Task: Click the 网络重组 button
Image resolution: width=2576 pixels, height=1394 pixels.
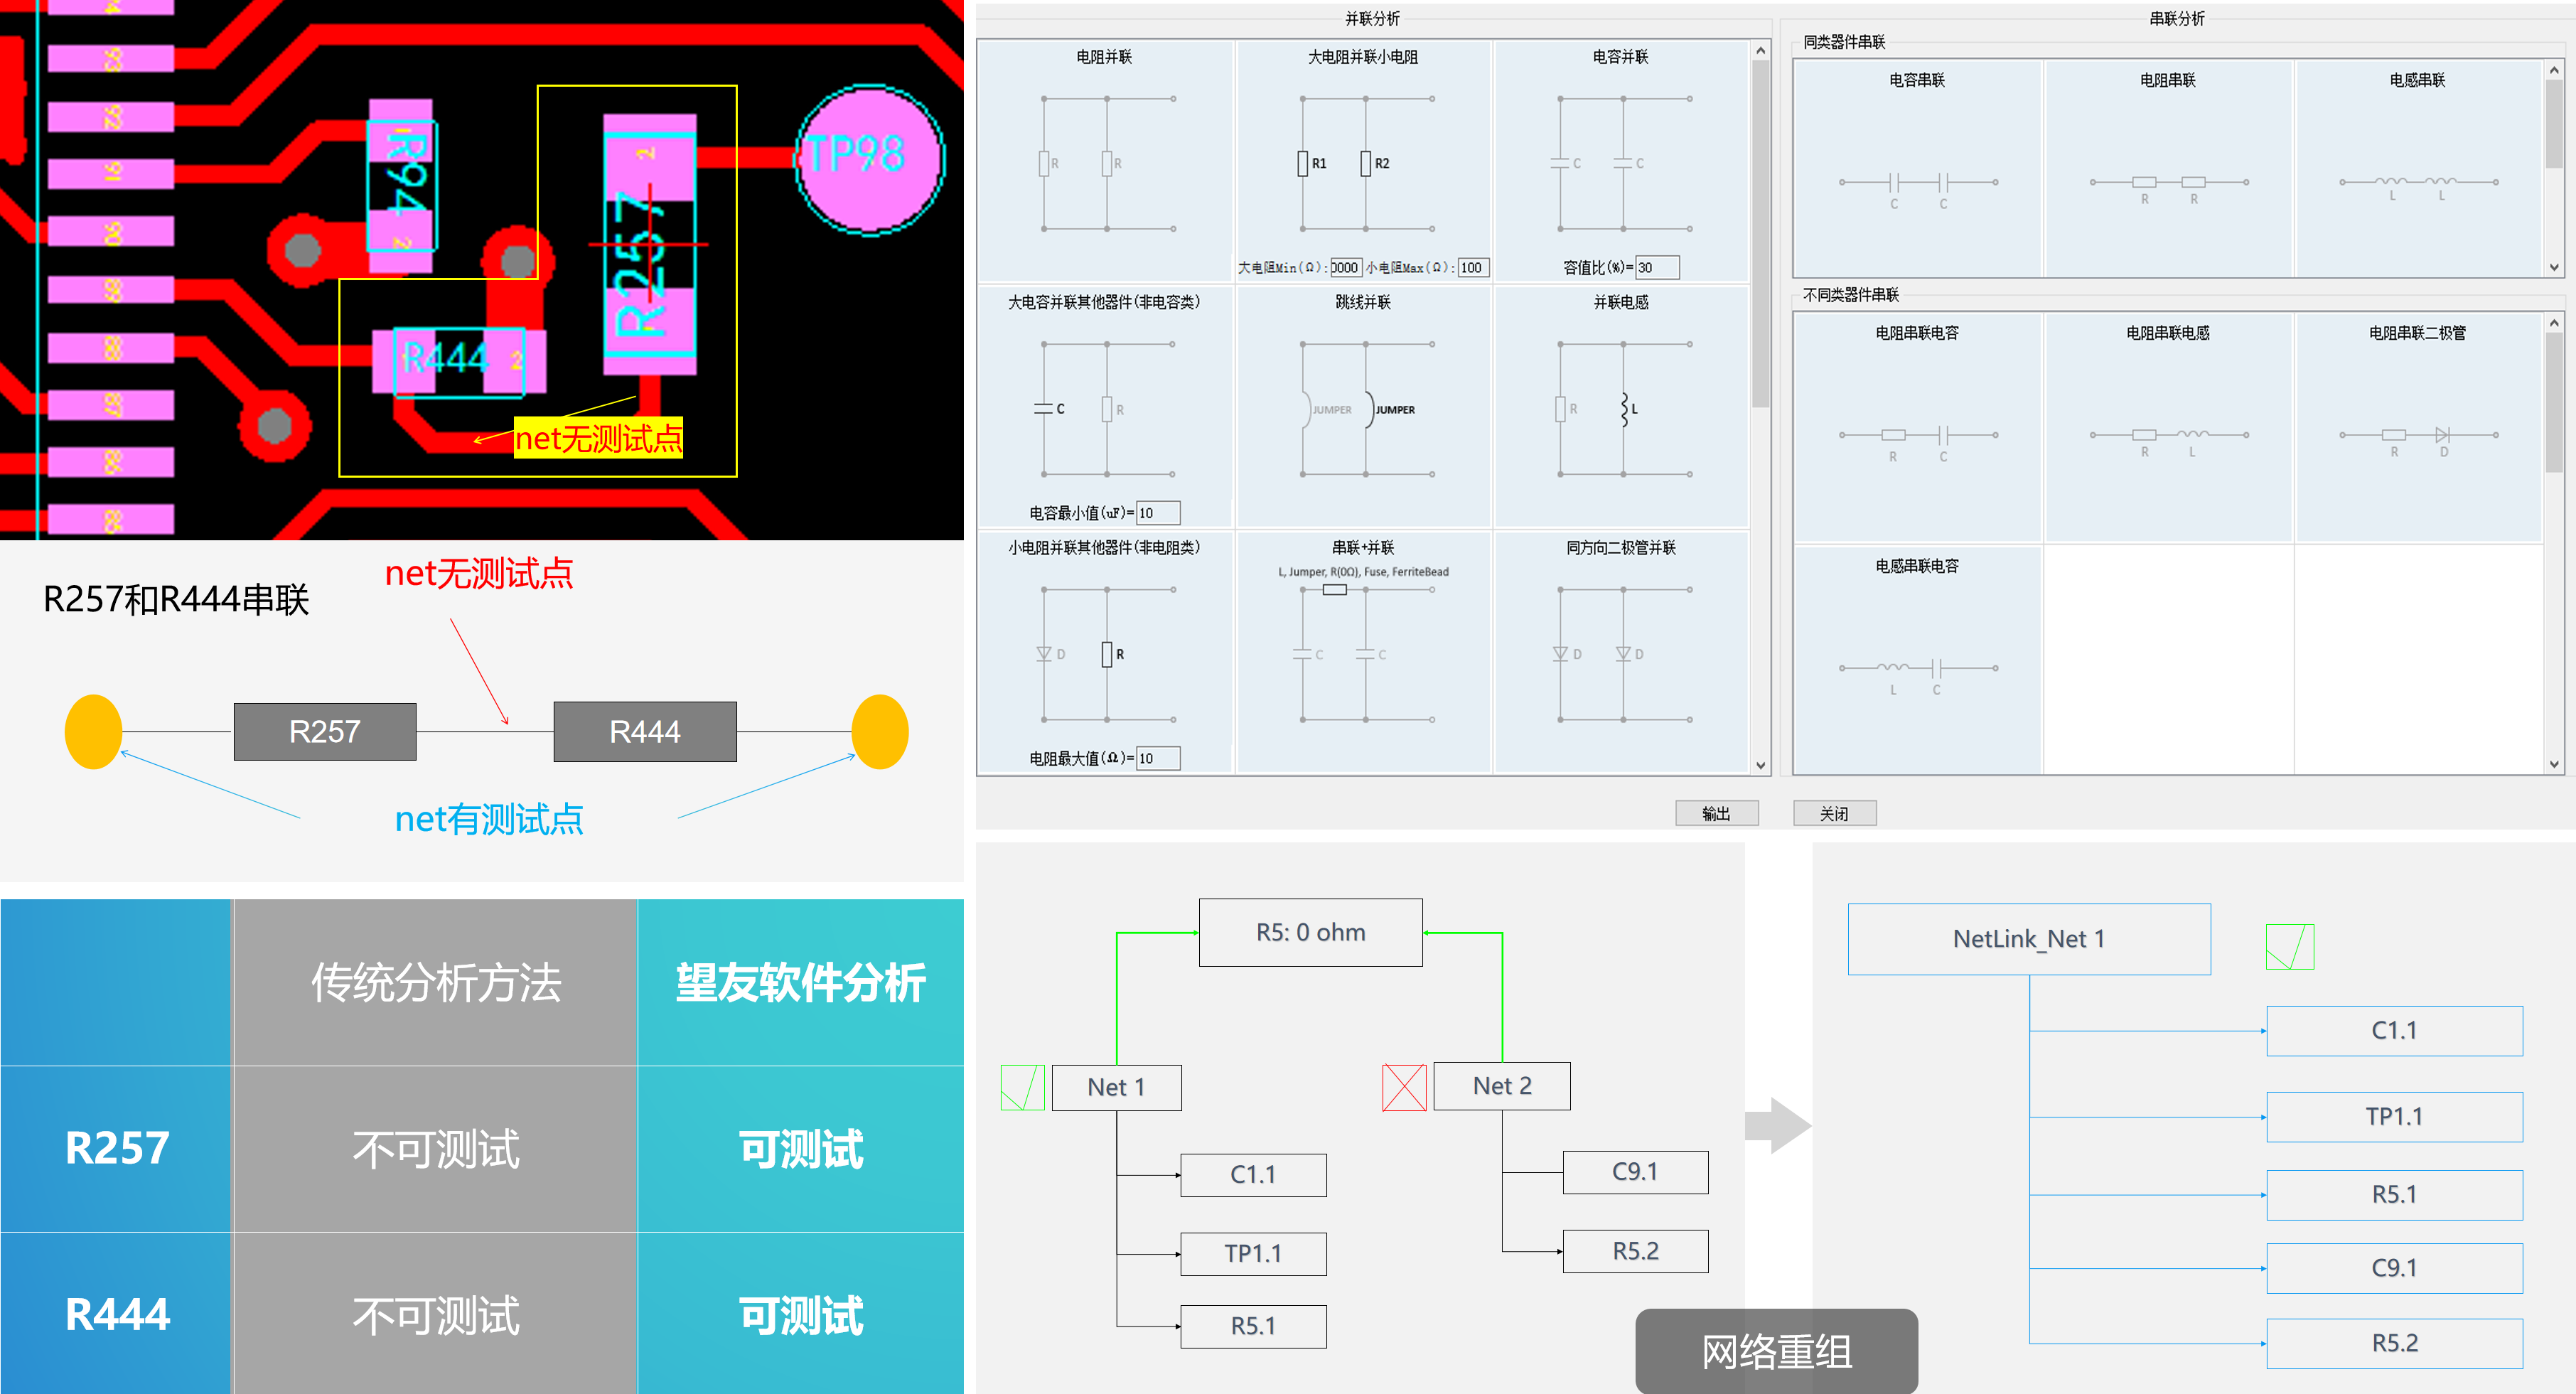Action: (1776, 1351)
